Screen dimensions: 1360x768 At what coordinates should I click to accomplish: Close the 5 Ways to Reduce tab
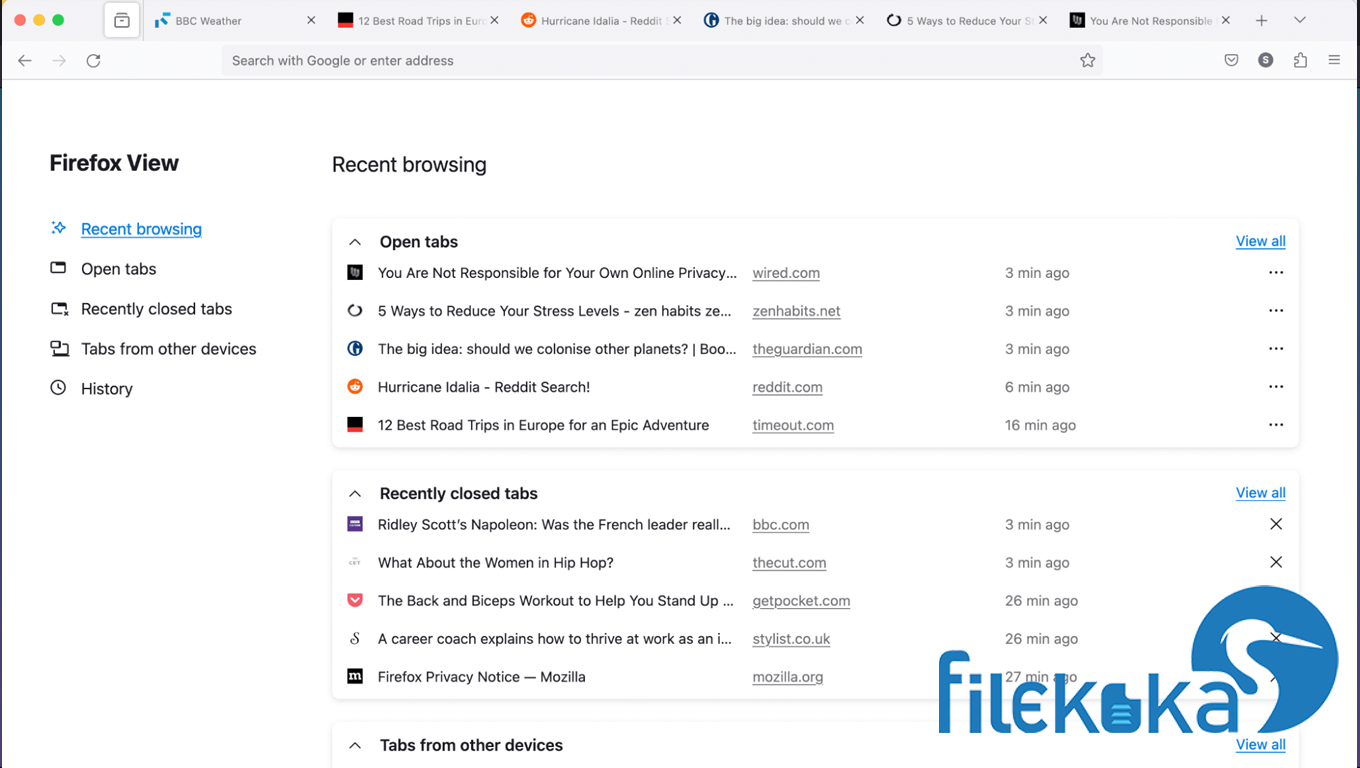click(1043, 21)
